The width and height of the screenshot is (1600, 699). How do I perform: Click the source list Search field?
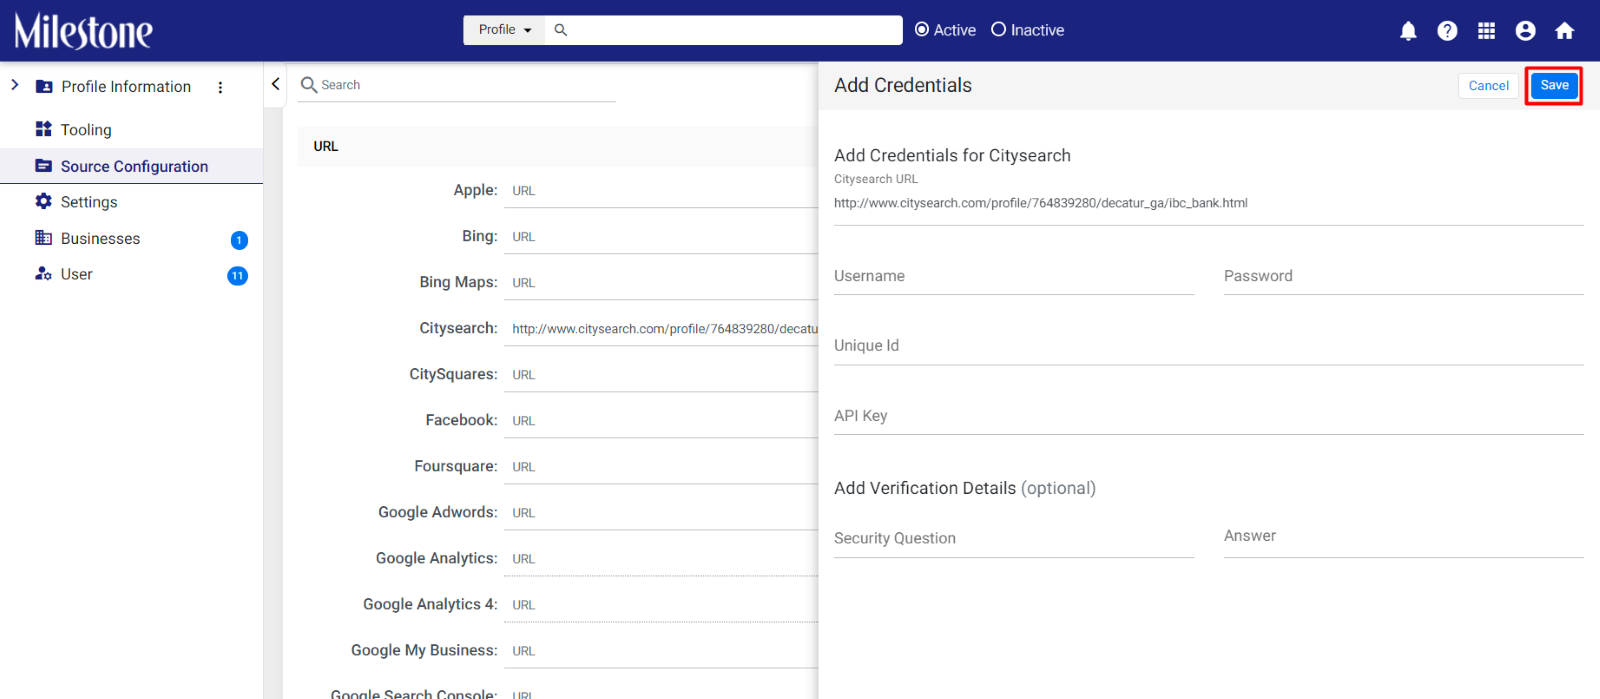pos(458,85)
